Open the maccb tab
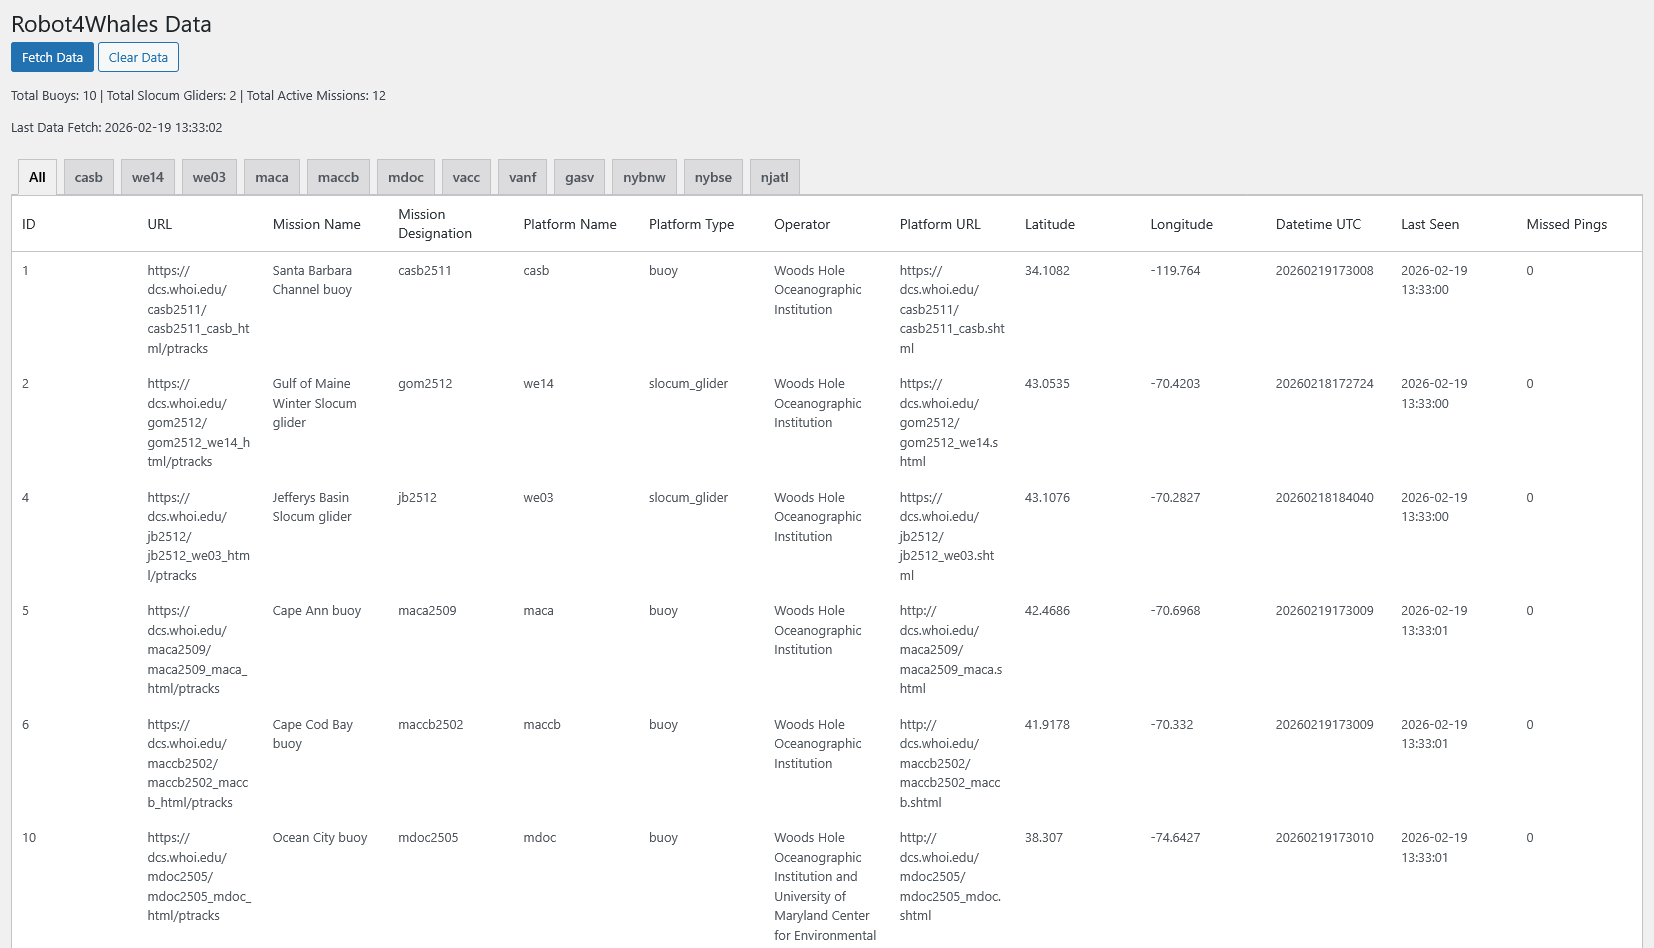Viewport: 1654px width, 948px height. 337,176
